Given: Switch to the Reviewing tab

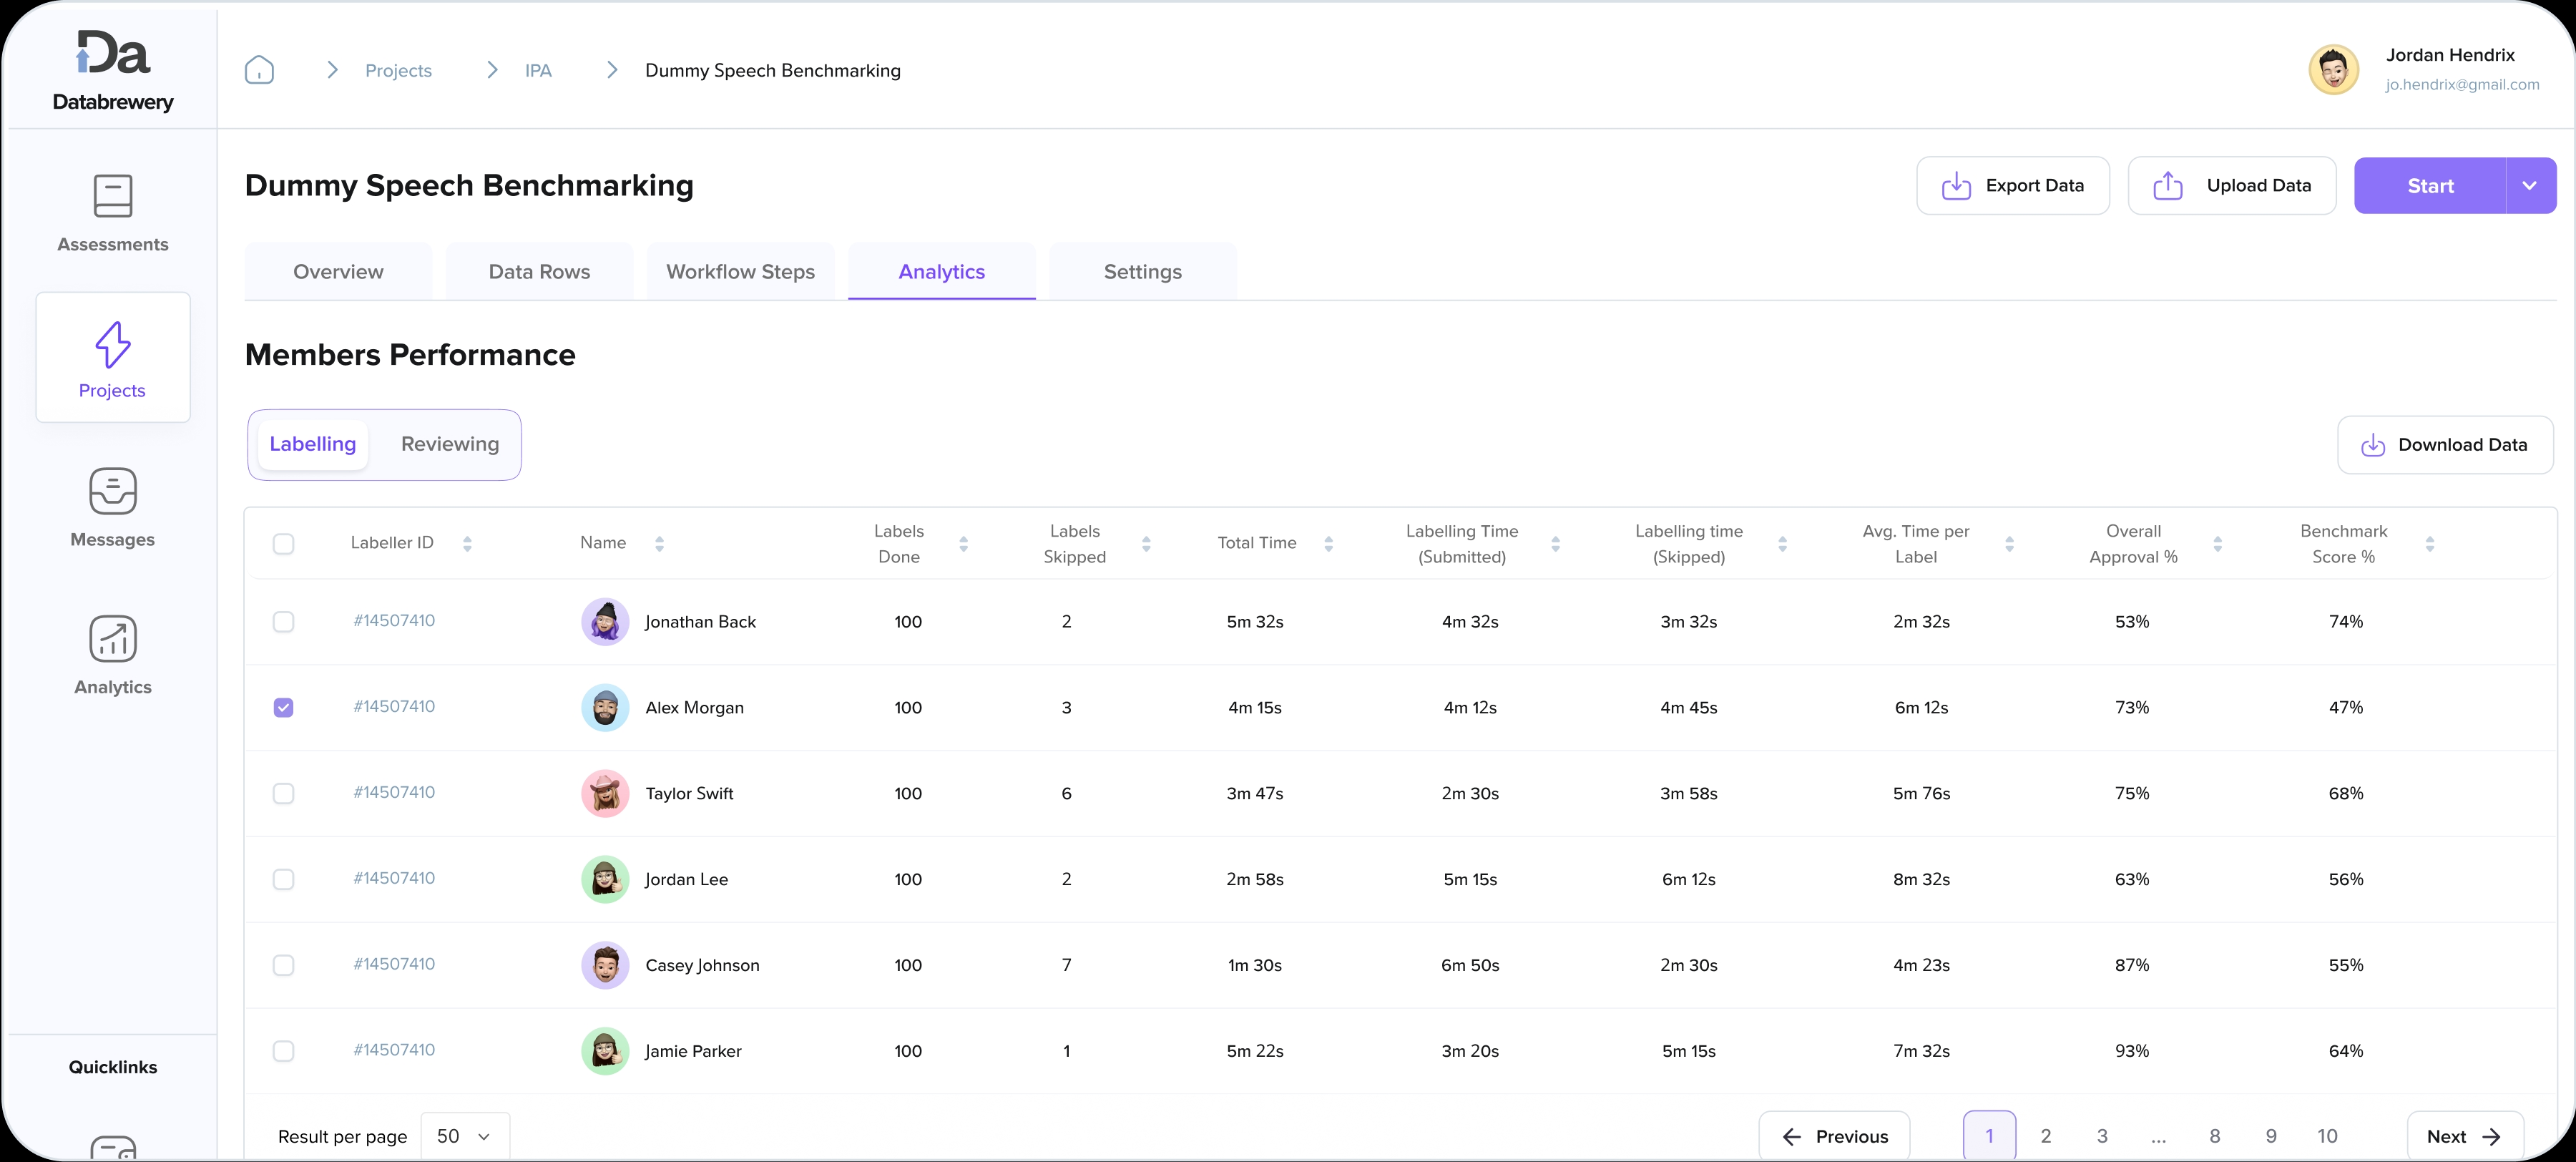Looking at the screenshot, I should 450,444.
